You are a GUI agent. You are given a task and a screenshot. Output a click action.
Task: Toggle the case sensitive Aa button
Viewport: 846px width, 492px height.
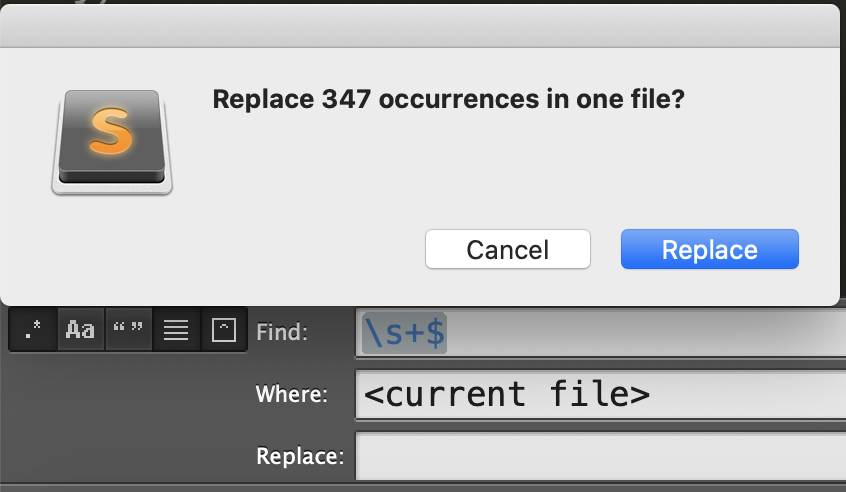click(80, 330)
